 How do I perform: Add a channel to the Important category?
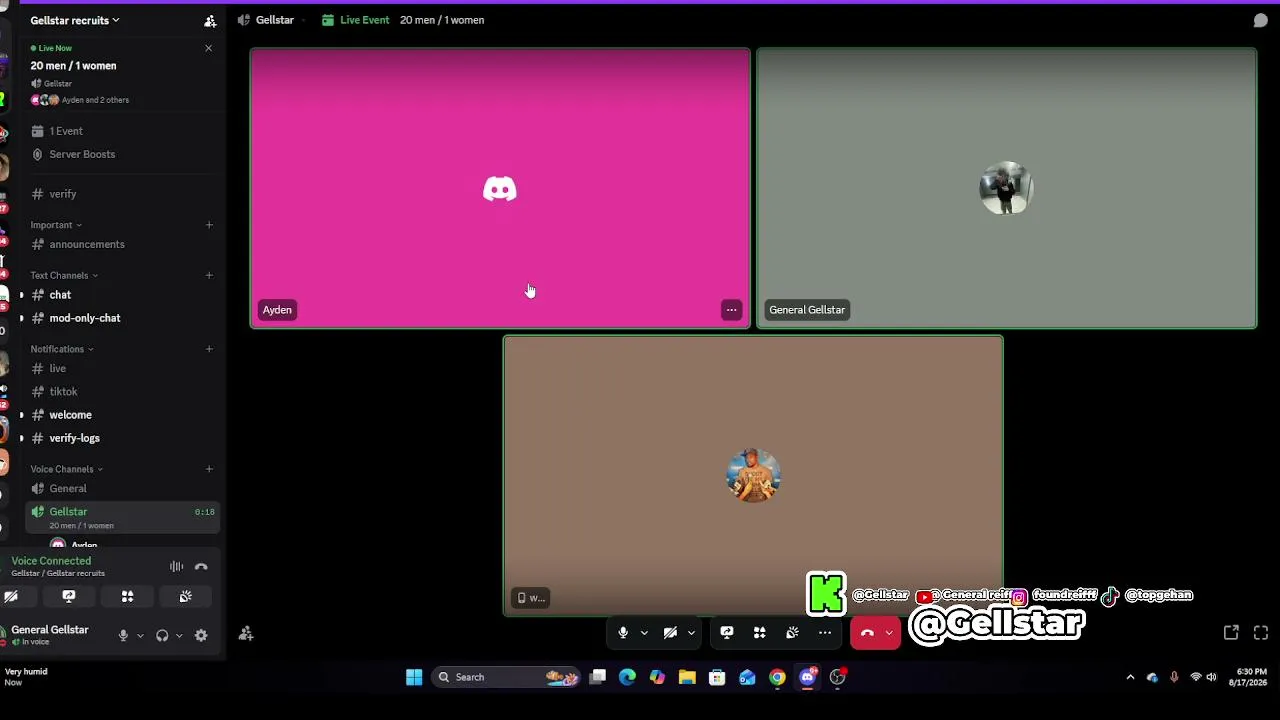pos(209,225)
